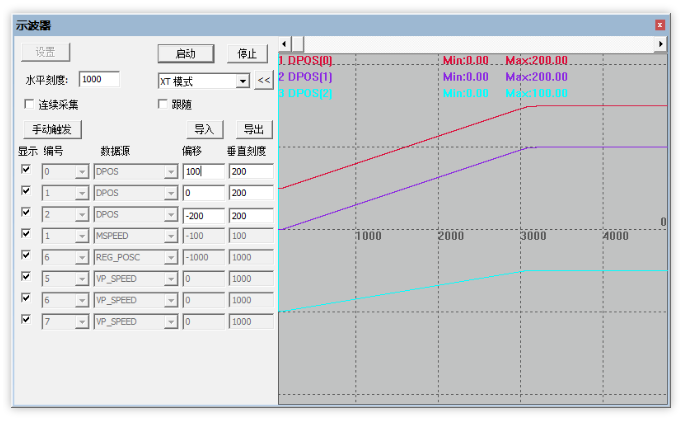This screenshot has width=683, height=421.
Task: Close the 示波器 window
Action: tap(660, 25)
